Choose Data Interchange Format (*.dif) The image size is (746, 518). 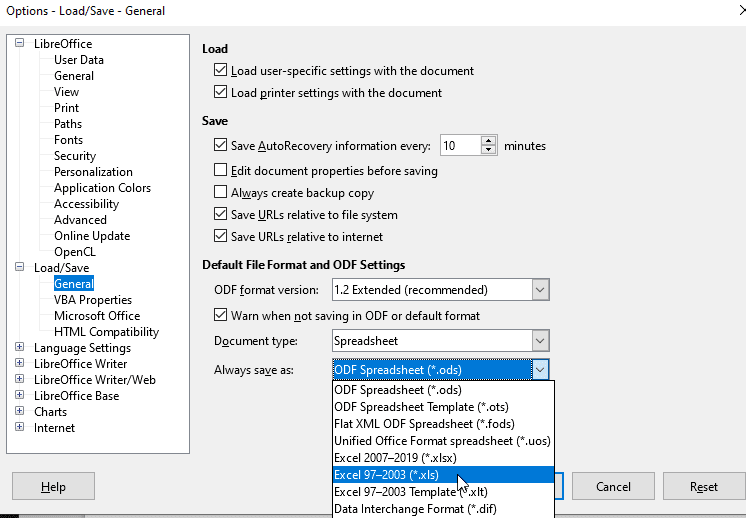[x=443, y=509]
